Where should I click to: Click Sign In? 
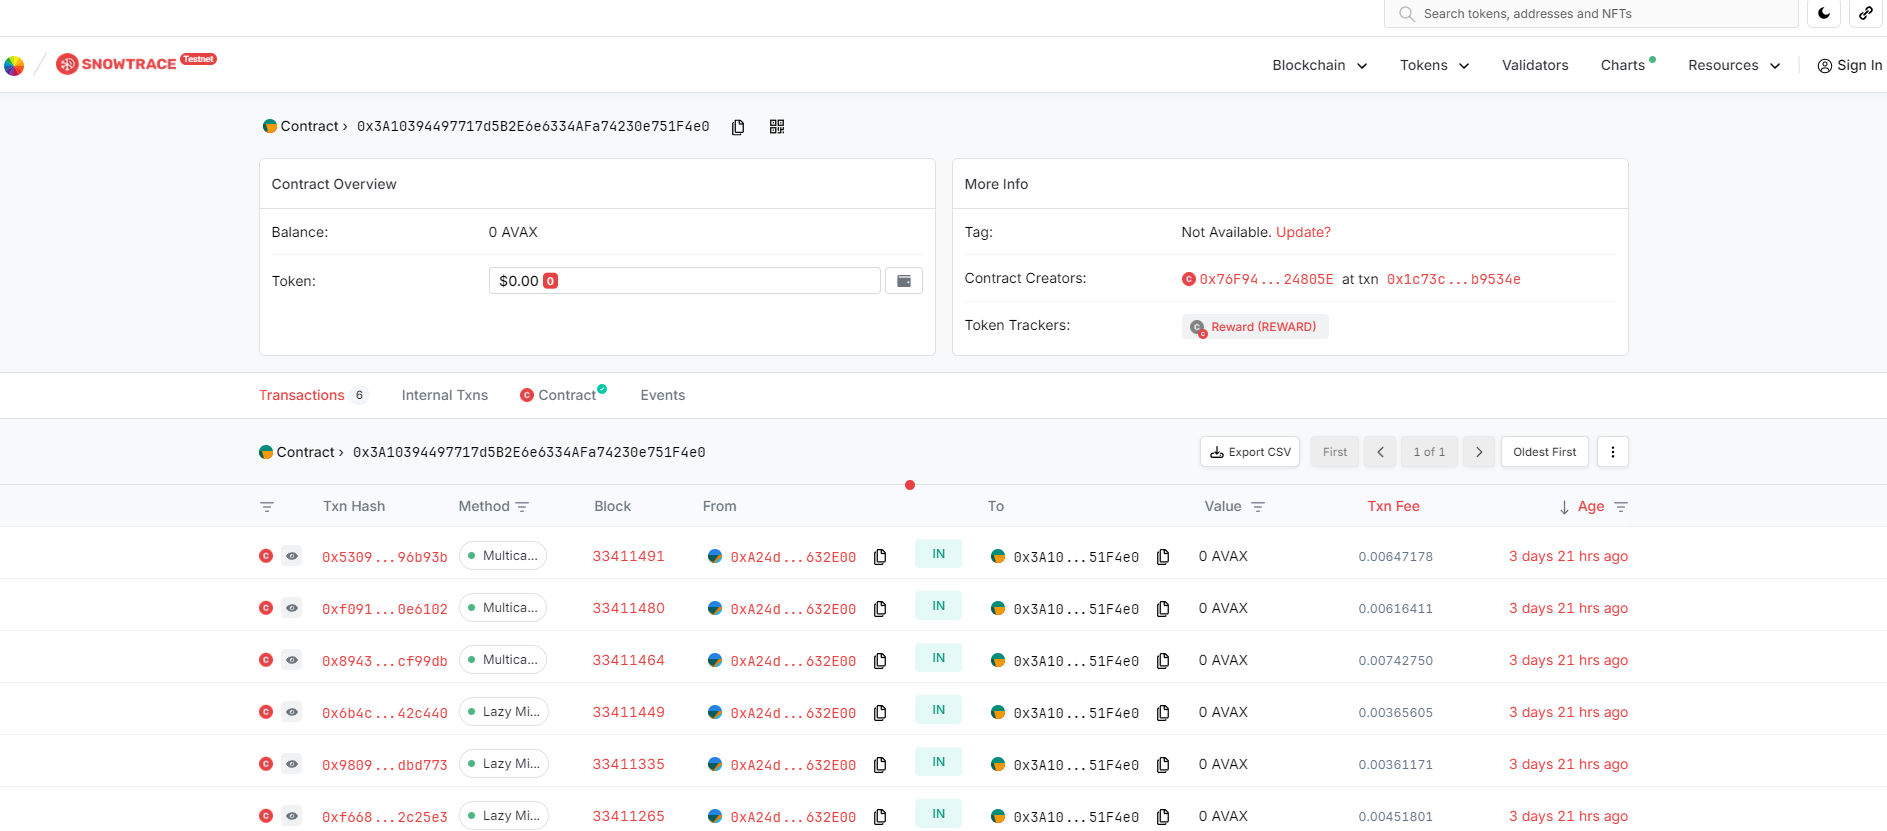pos(1849,65)
